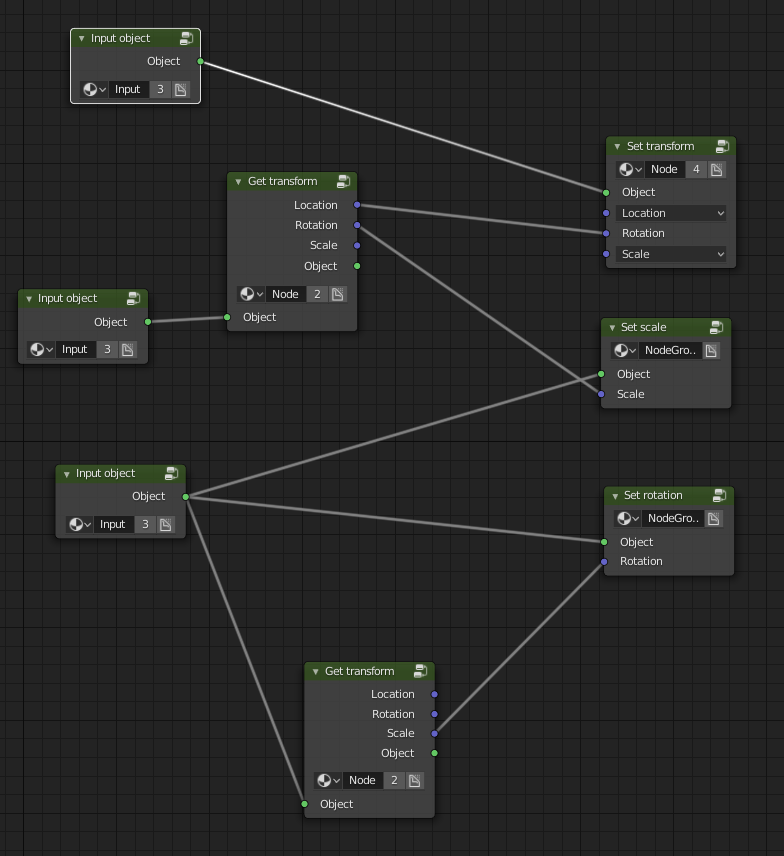Screen dimensions: 784x856
Task: Click Object output socket of selected Input object node
Action: (200, 62)
